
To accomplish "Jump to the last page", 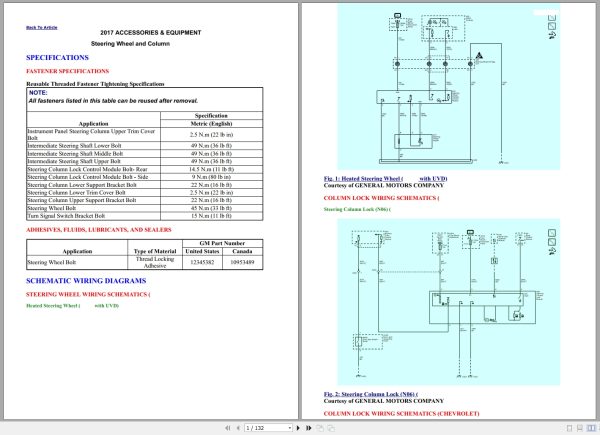I will tap(308, 428).
